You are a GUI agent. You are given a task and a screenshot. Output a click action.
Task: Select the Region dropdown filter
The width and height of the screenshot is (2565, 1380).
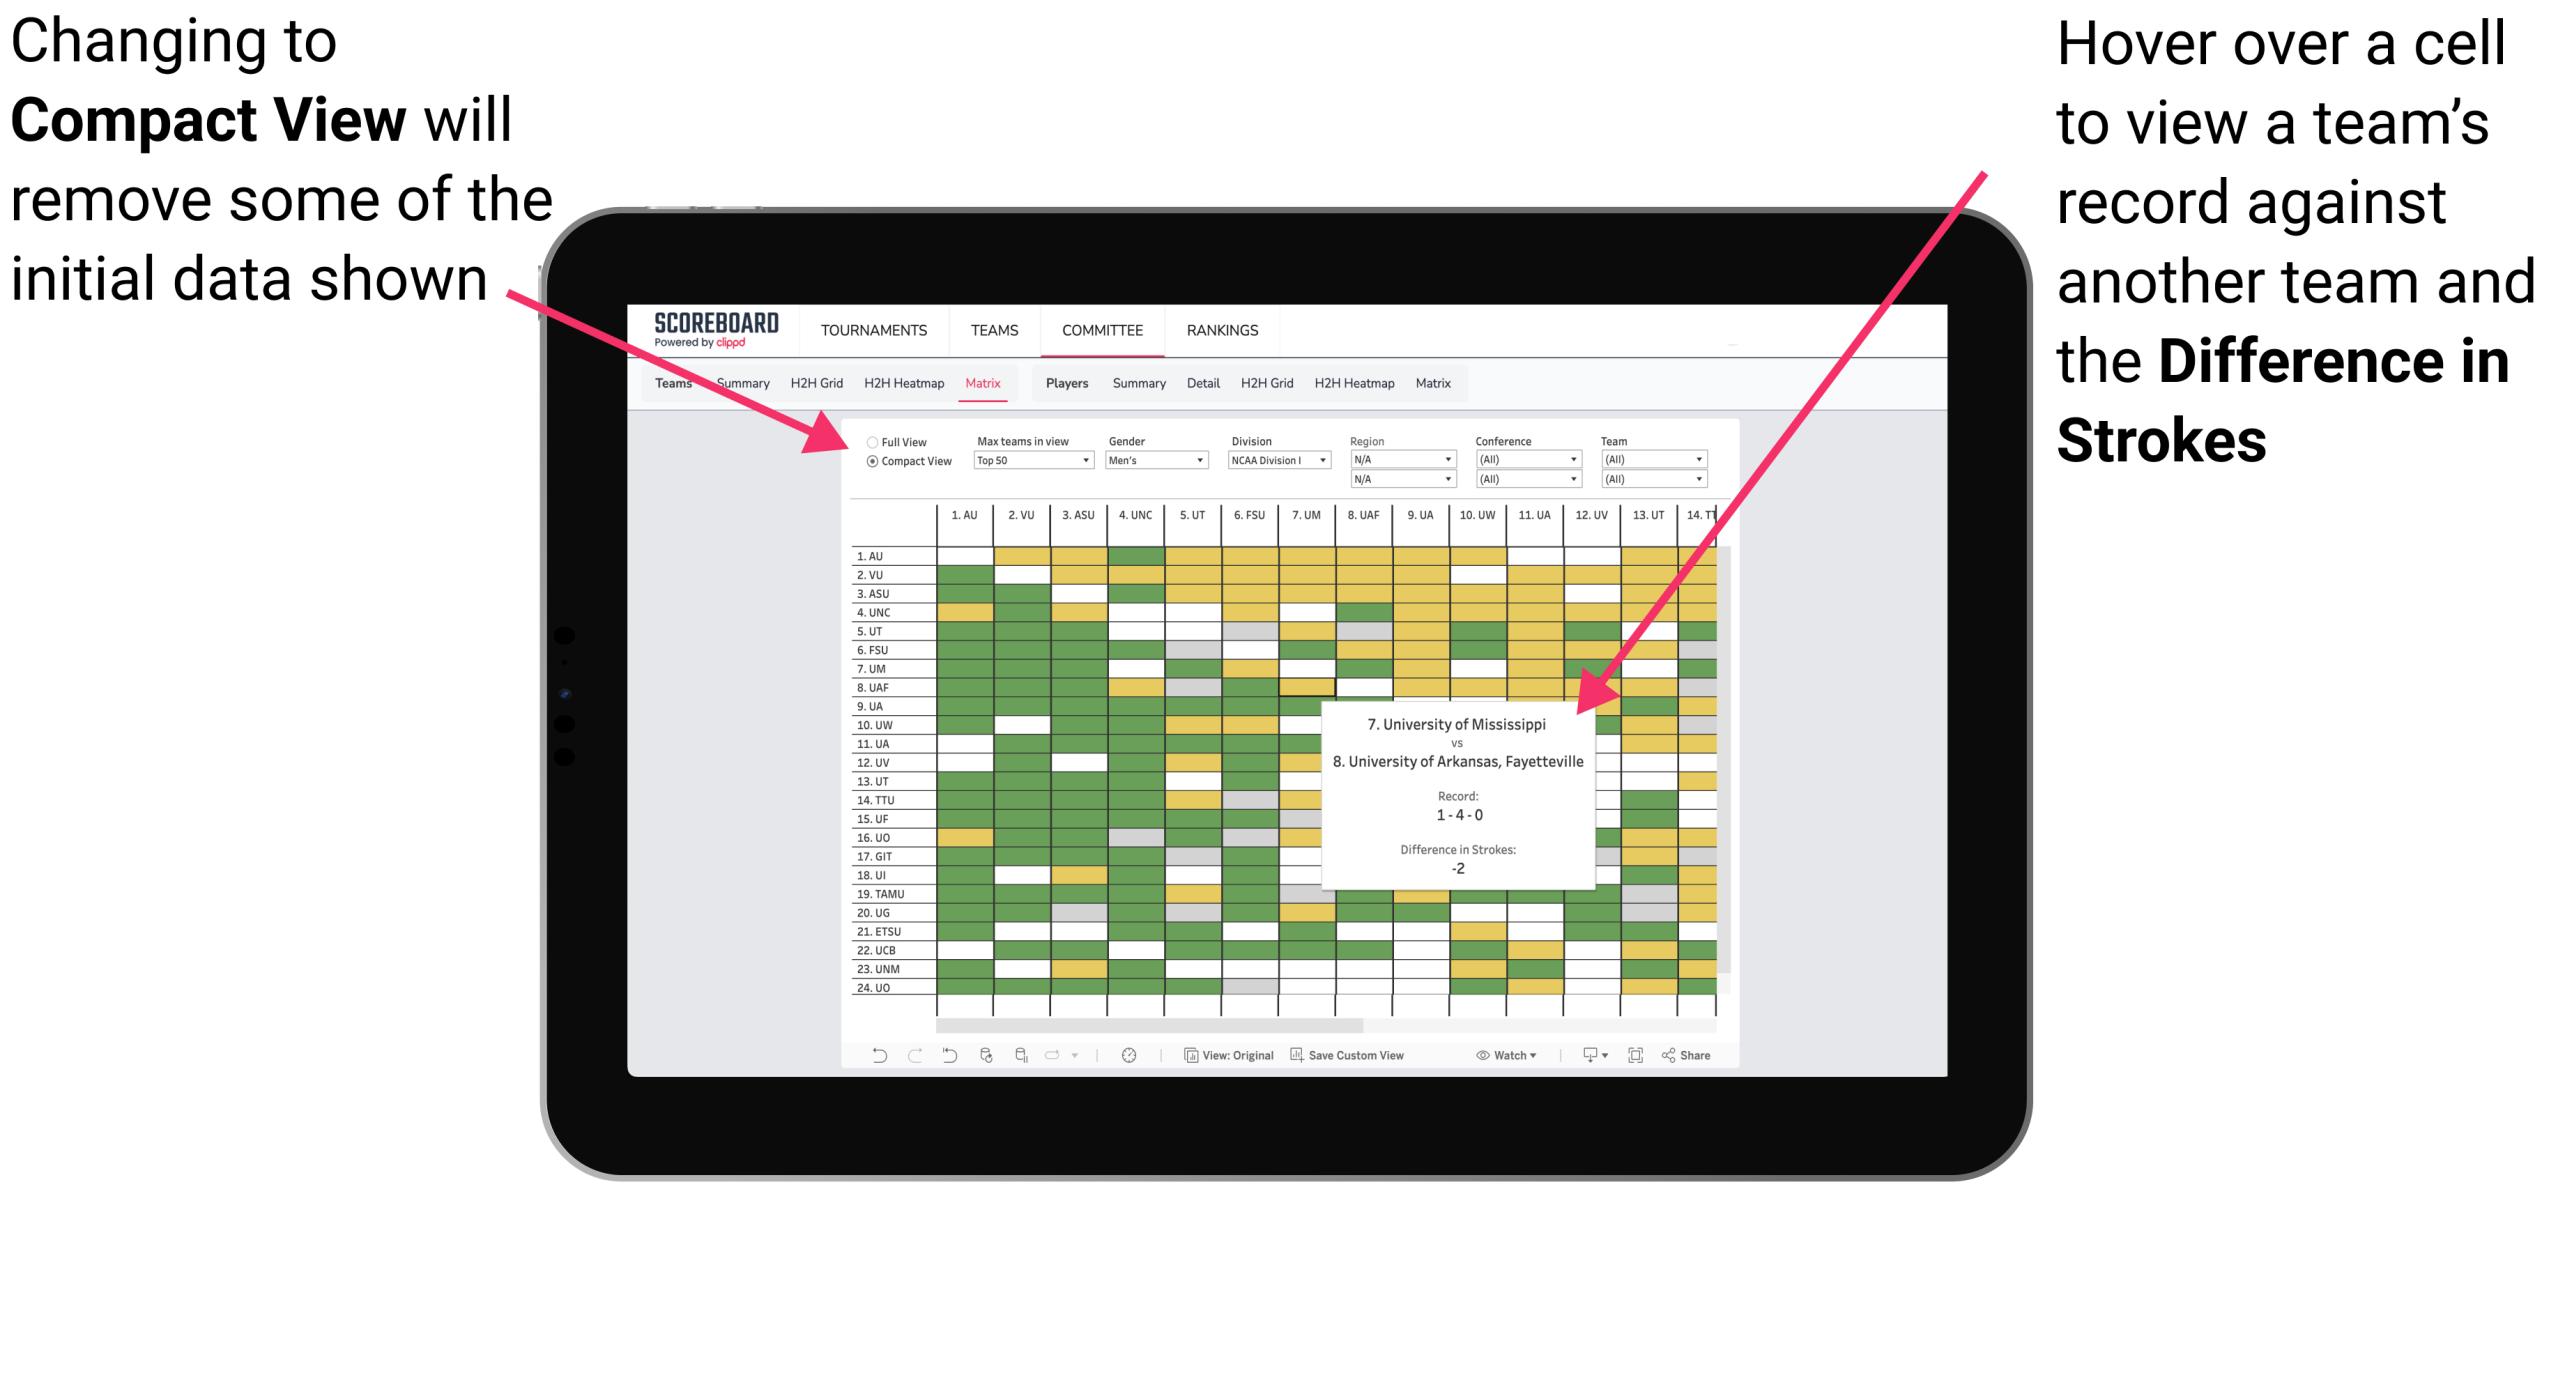point(1401,459)
